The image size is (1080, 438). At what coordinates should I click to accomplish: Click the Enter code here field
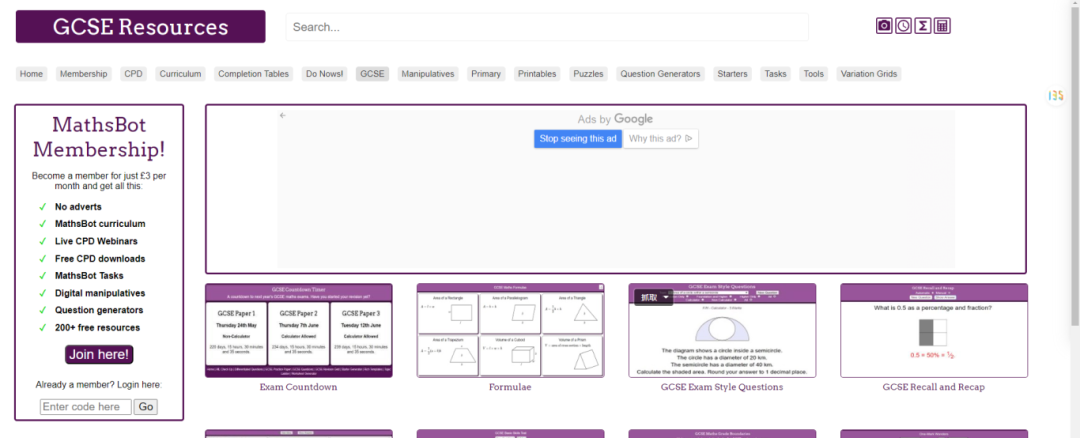click(x=86, y=407)
